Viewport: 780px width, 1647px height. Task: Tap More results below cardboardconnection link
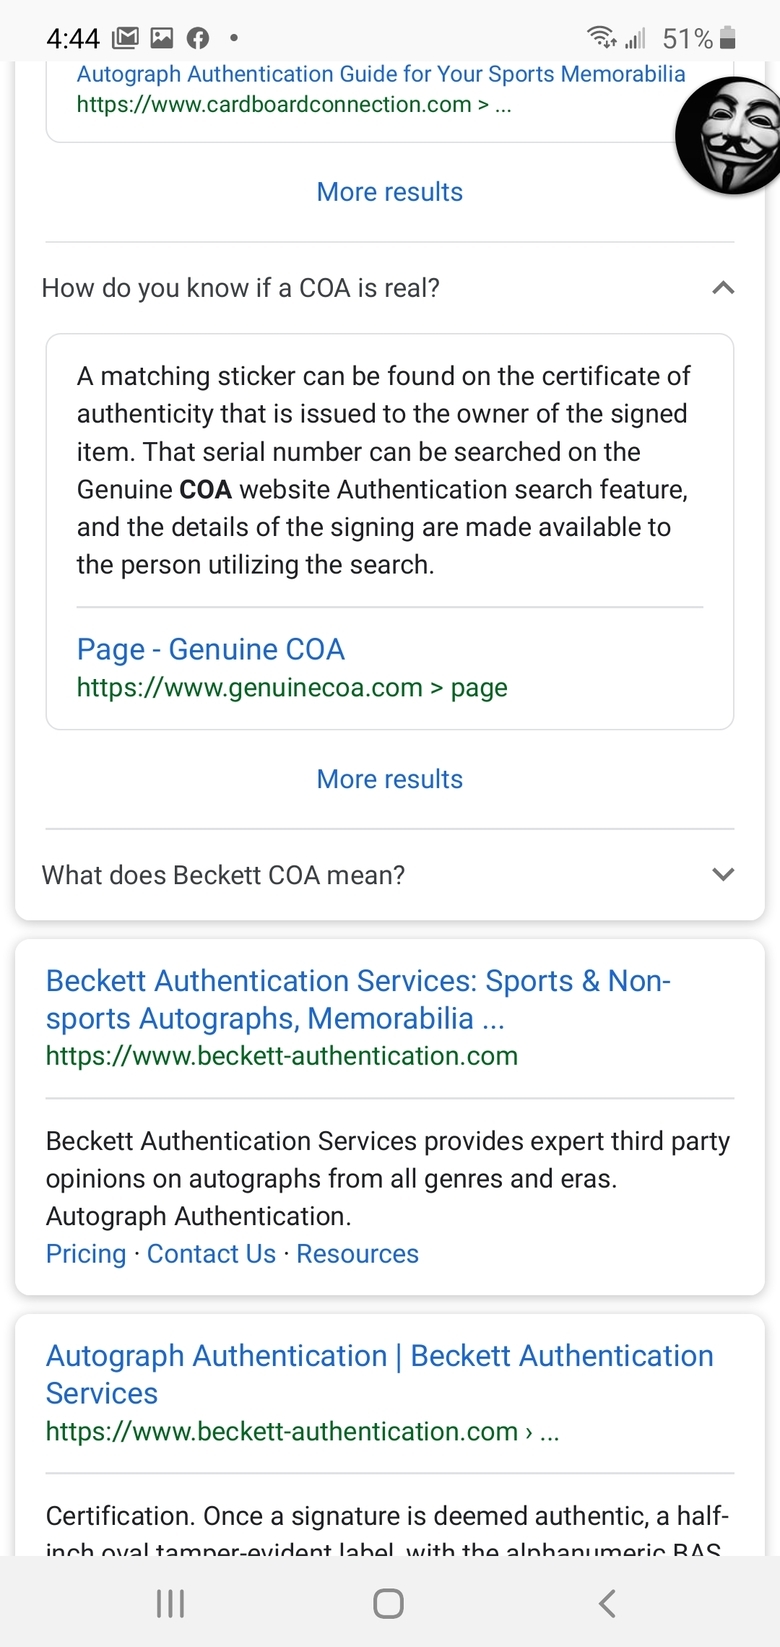click(x=390, y=192)
